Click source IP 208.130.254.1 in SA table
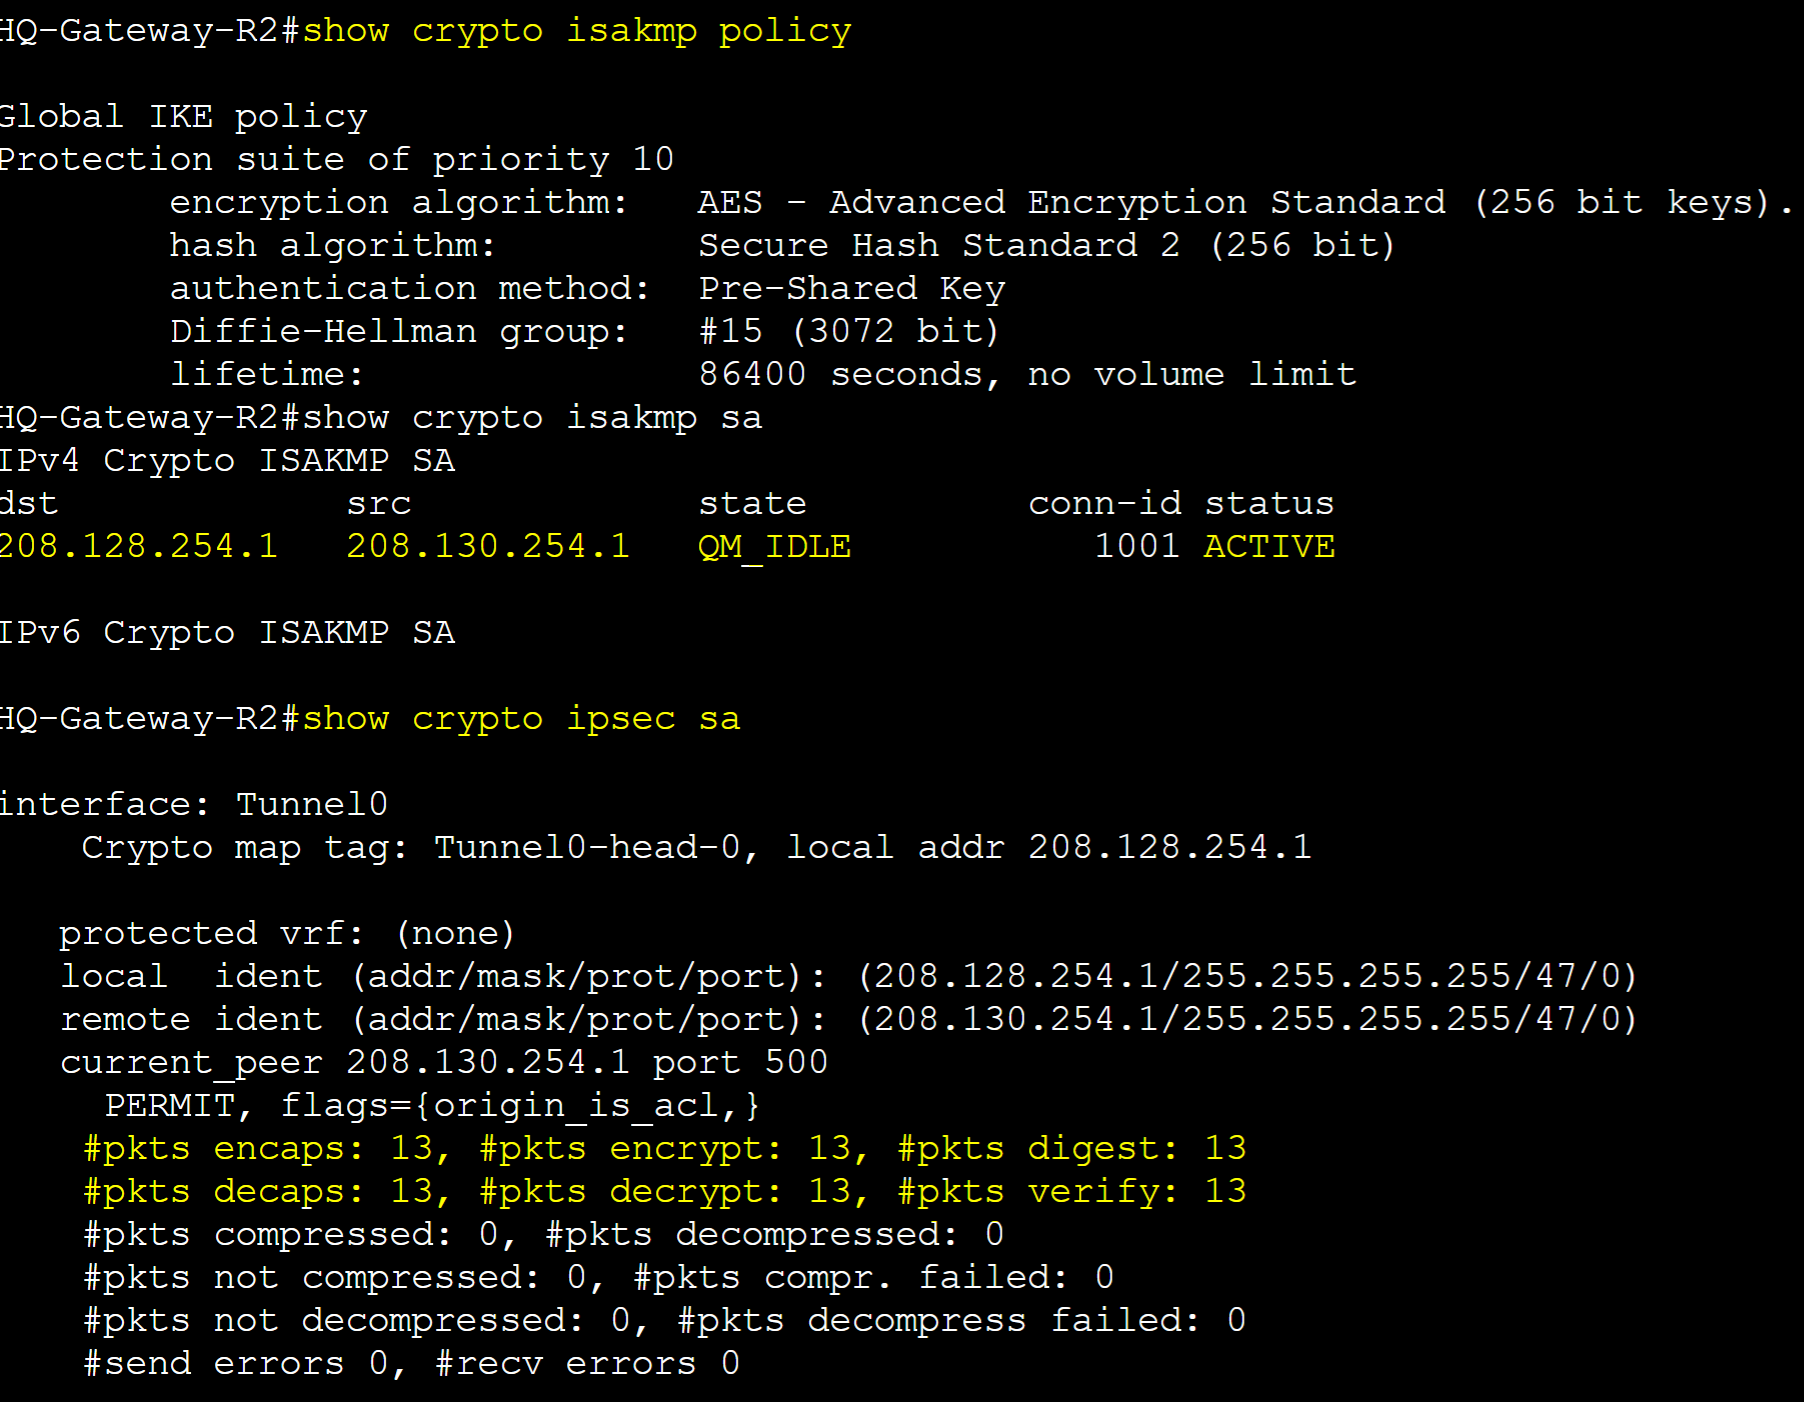 pos(488,546)
